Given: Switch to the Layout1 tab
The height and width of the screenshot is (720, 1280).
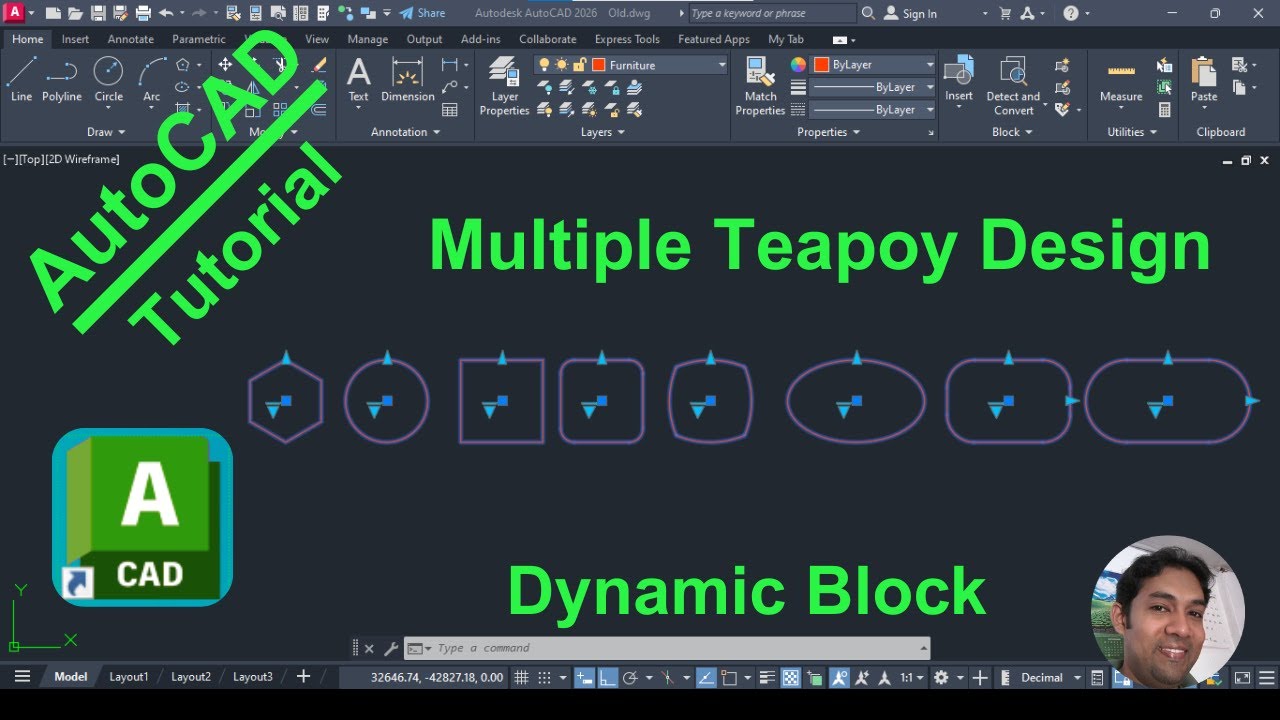Looking at the screenshot, I should click(x=128, y=677).
